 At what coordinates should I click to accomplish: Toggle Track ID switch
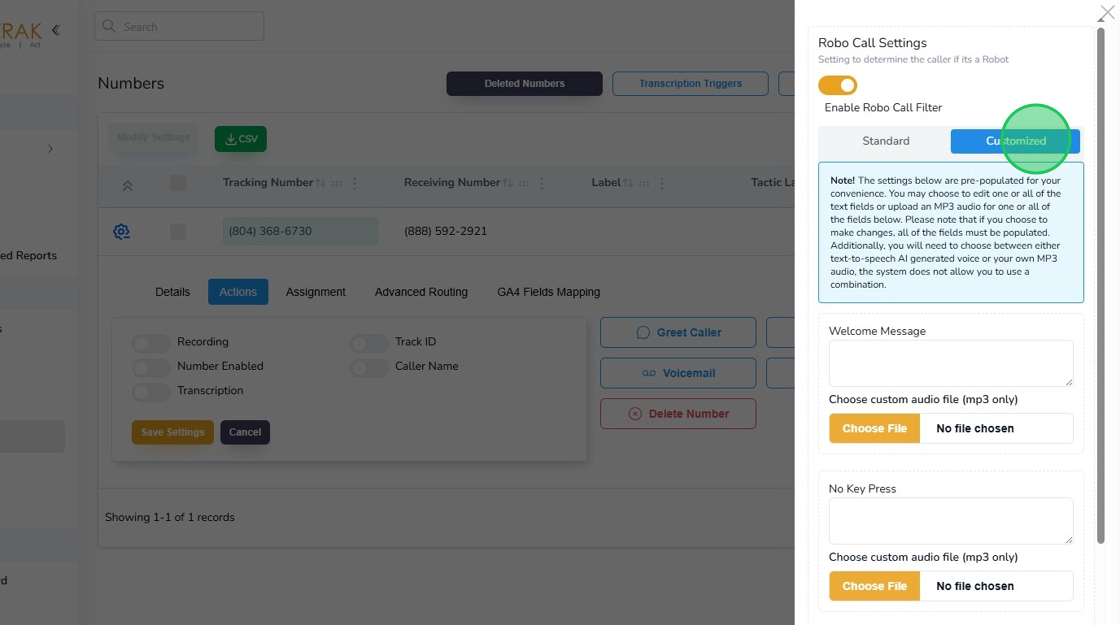pyautogui.click(x=369, y=343)
